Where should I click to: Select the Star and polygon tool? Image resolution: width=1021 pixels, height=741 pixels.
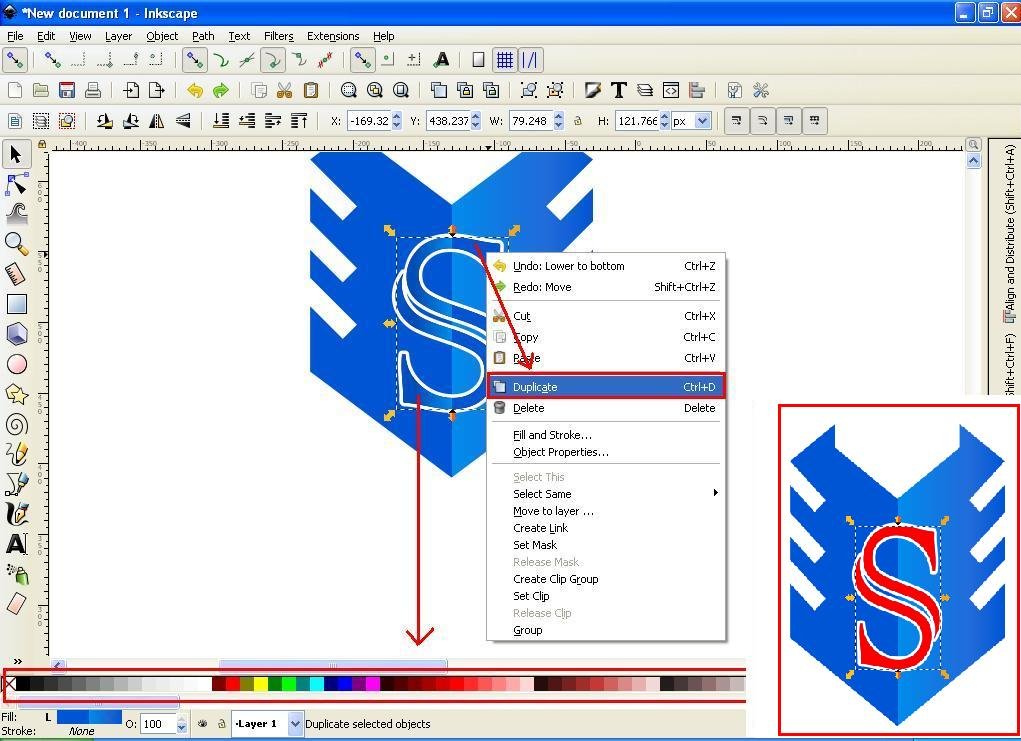(x=16, y=394)
